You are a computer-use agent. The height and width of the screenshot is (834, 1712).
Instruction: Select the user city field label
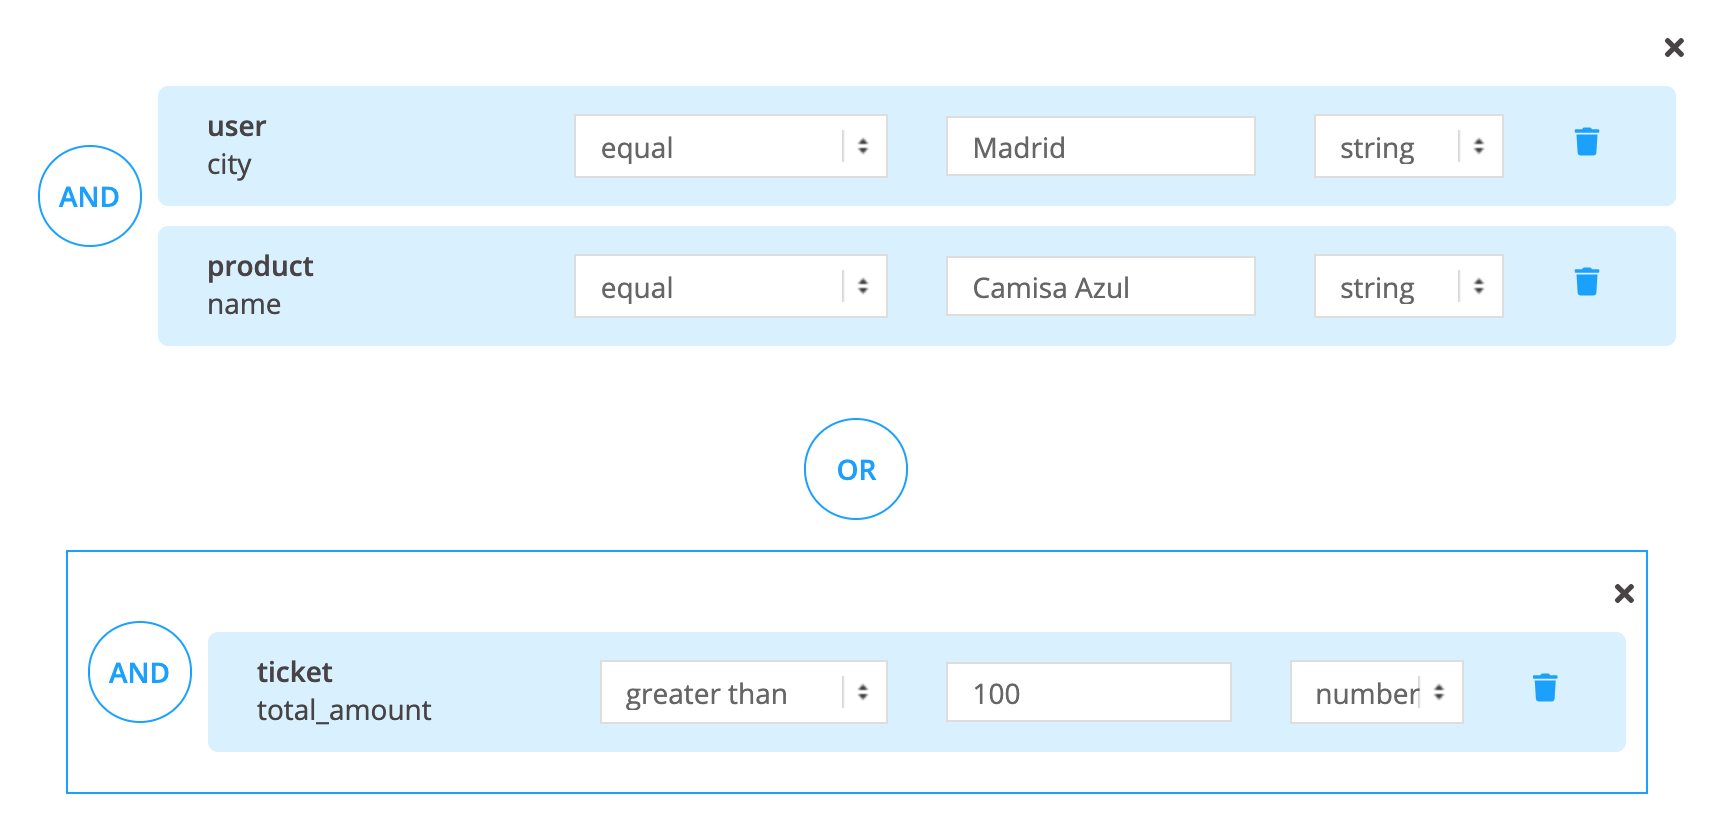[x=237, y=145]
